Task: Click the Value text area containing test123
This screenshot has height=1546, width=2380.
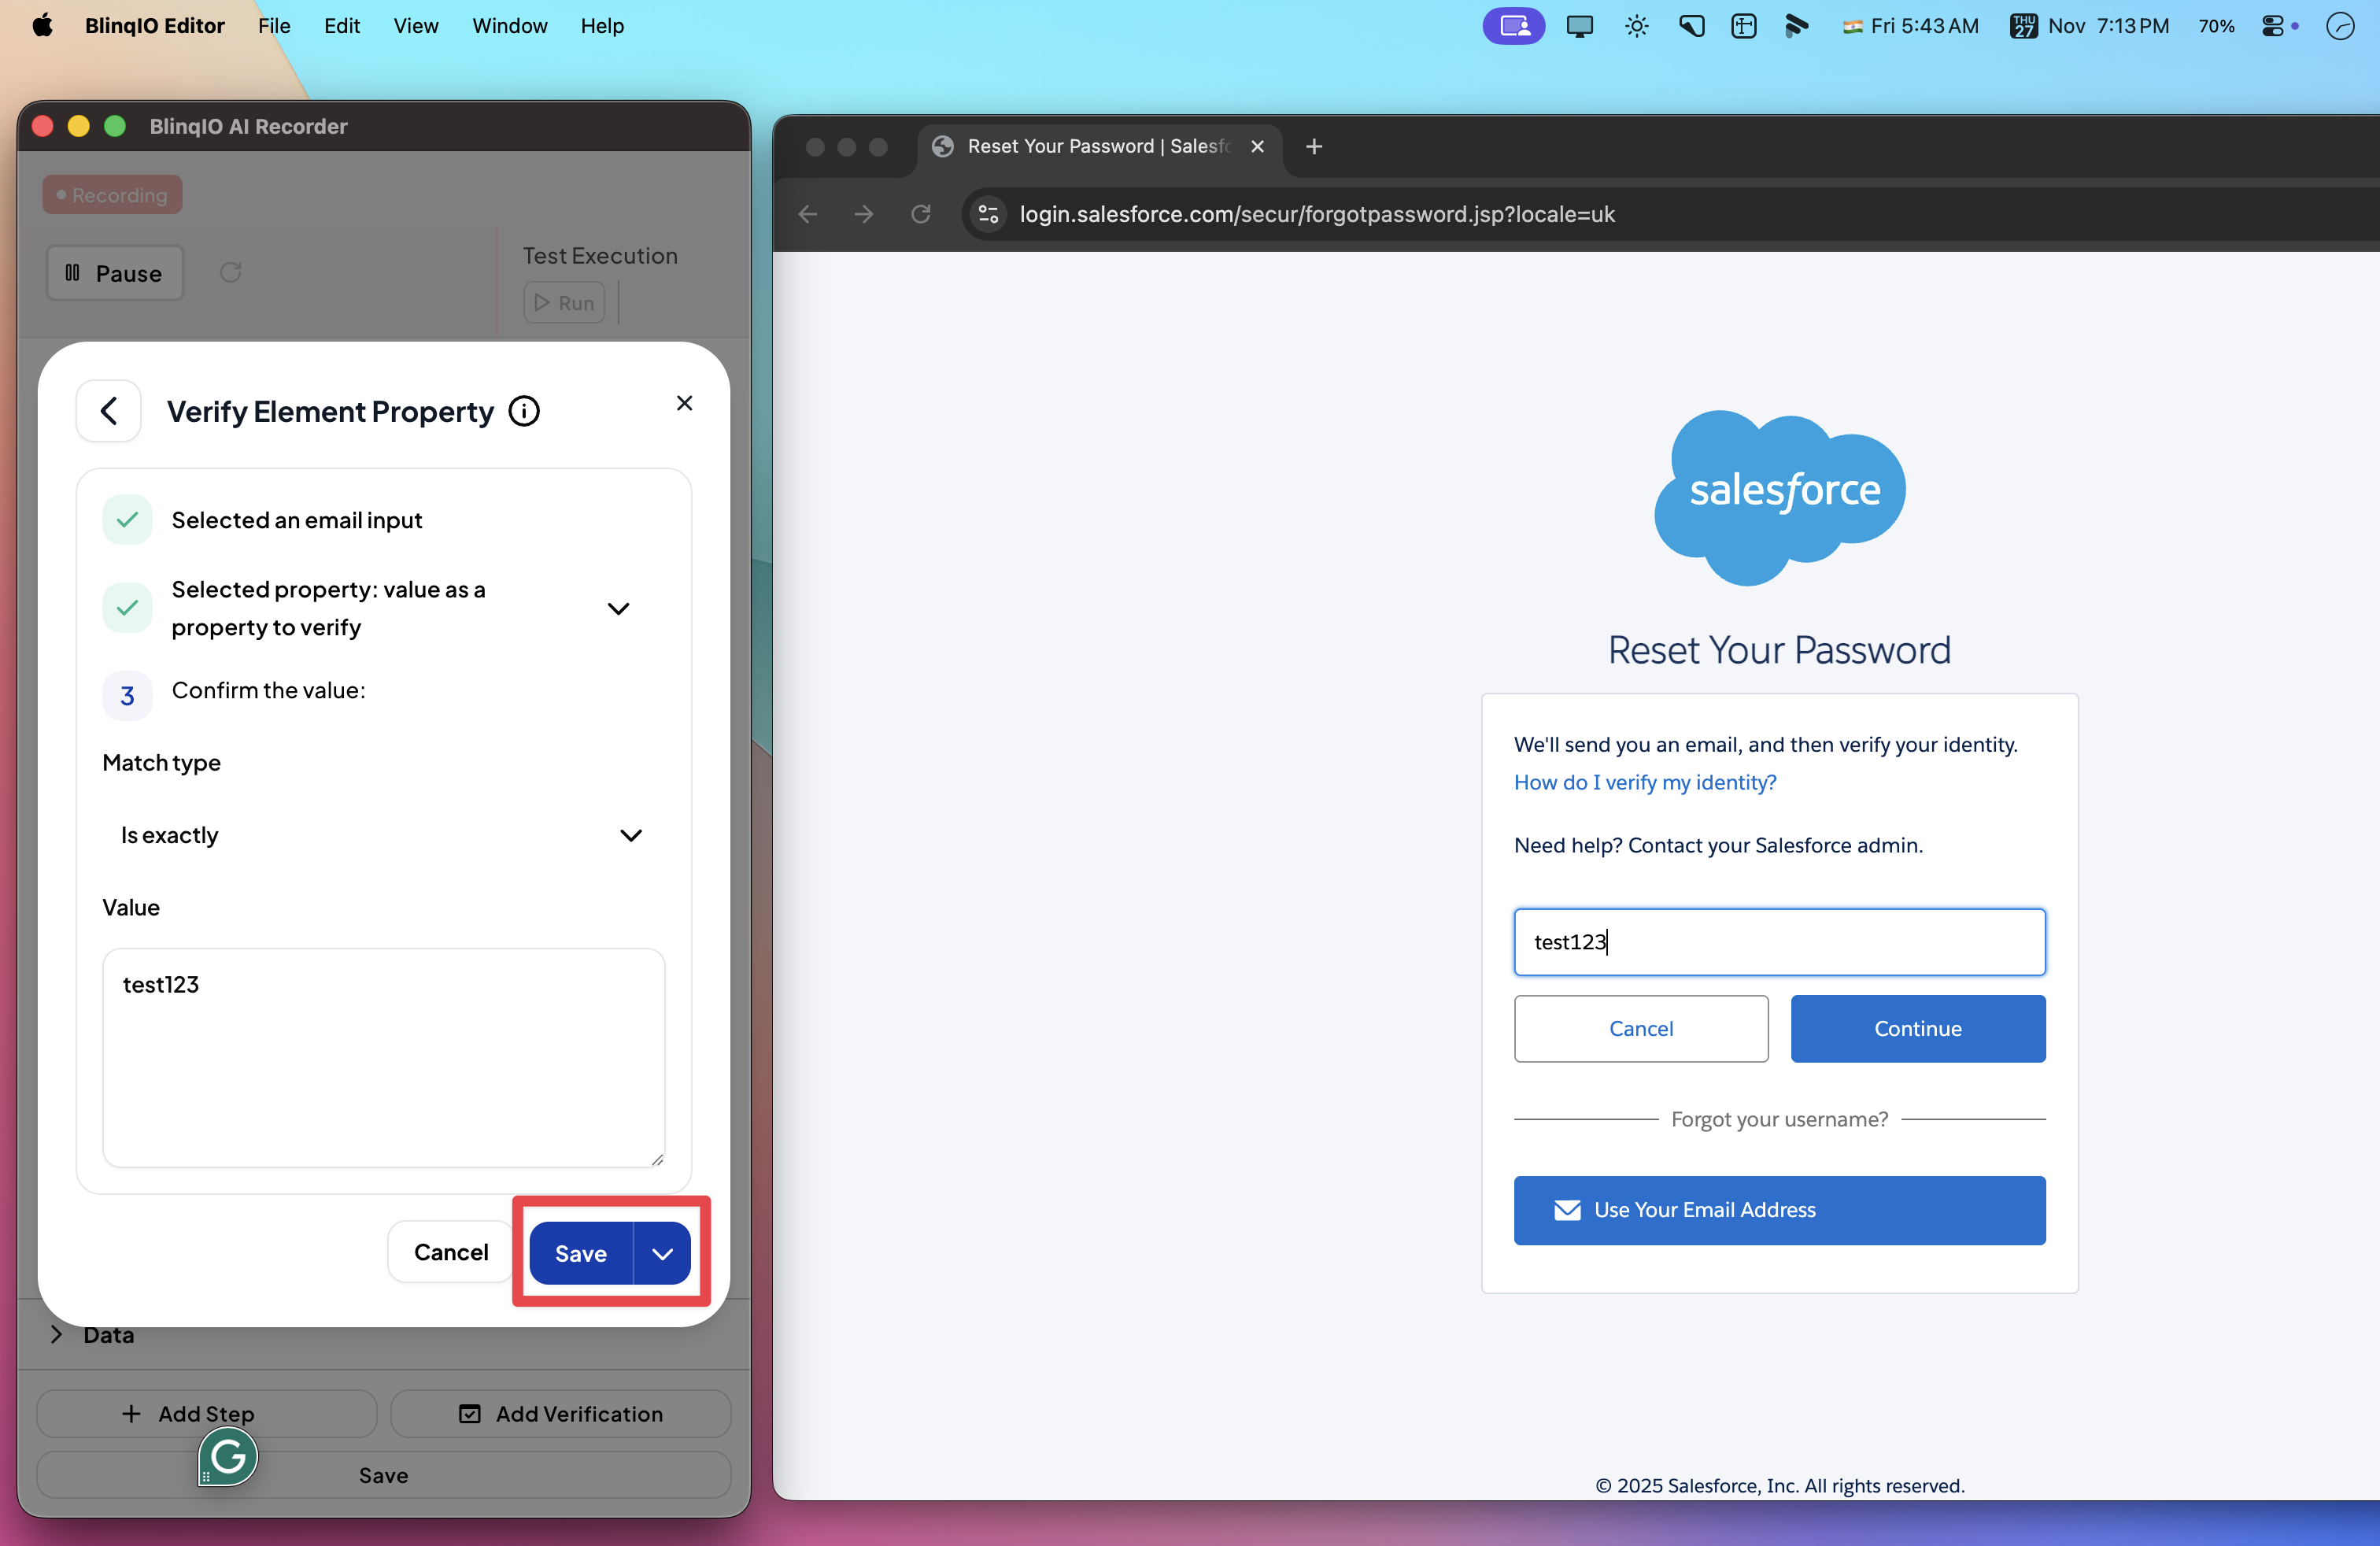Action: click(383, 1057)
